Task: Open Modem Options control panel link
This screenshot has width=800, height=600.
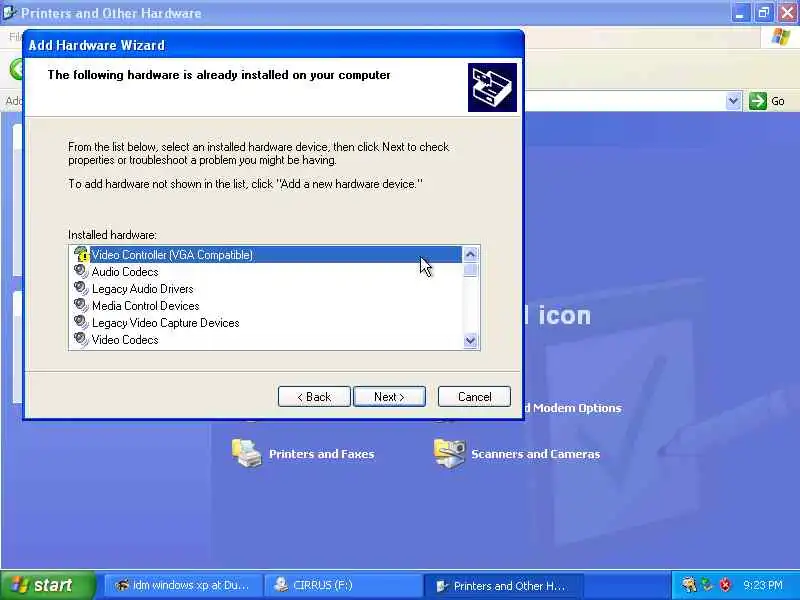Action: point(574,408)
